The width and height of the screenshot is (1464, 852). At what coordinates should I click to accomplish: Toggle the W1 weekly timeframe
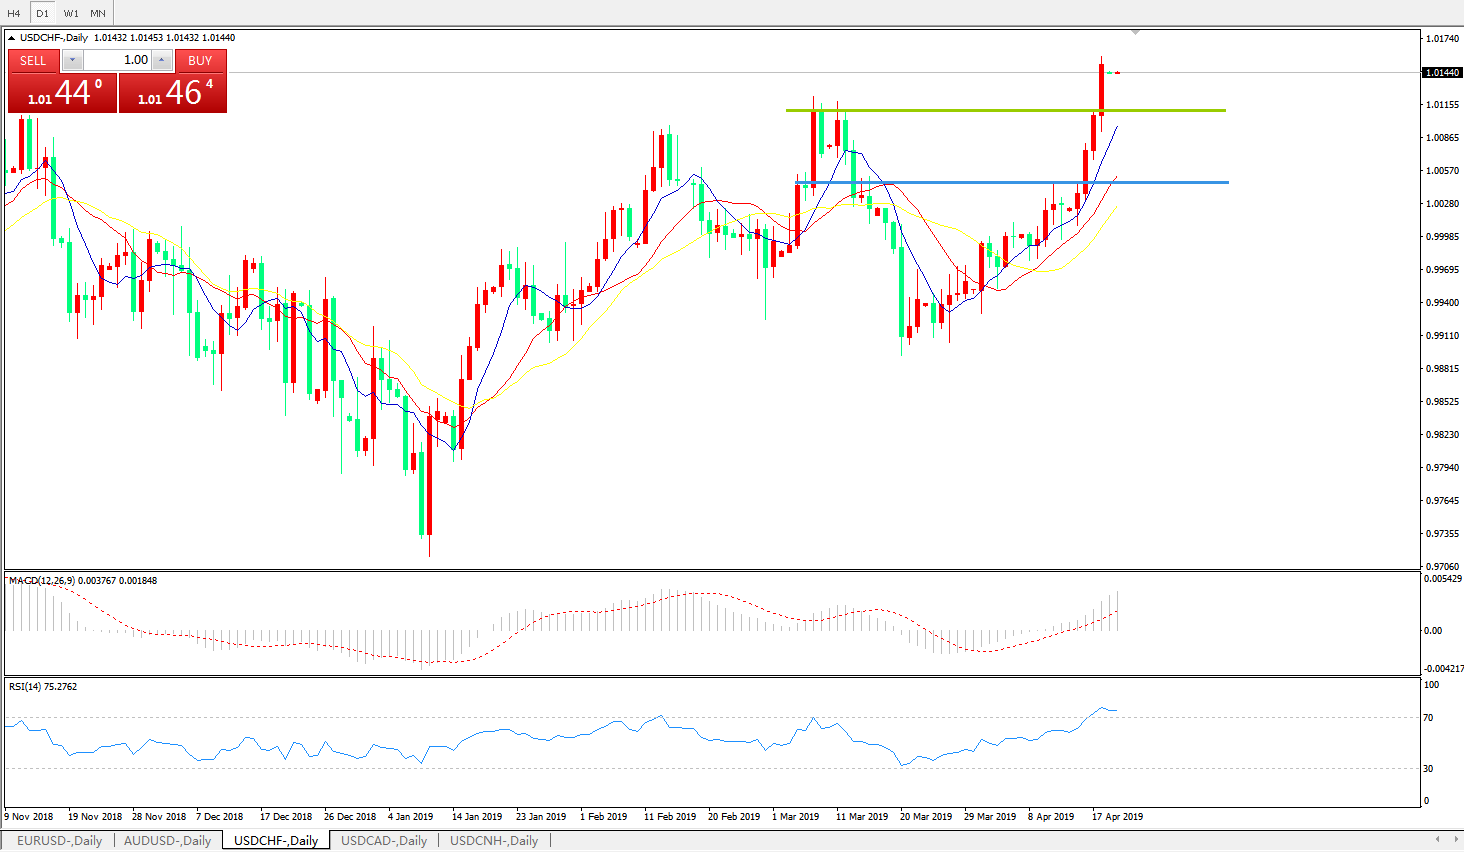pos(71,13)
